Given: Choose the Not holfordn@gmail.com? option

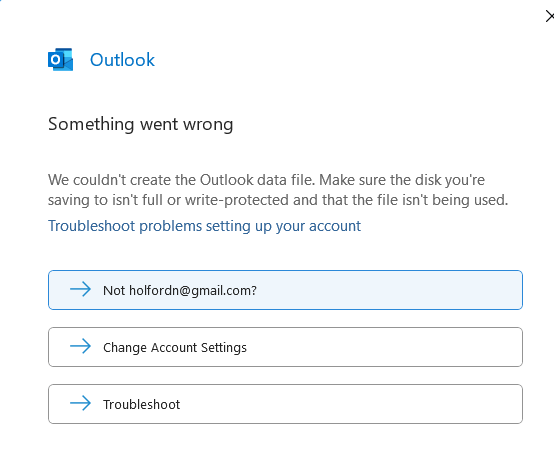Looking at the screenshot, I should pyautogui.click(x=285, y=290).
